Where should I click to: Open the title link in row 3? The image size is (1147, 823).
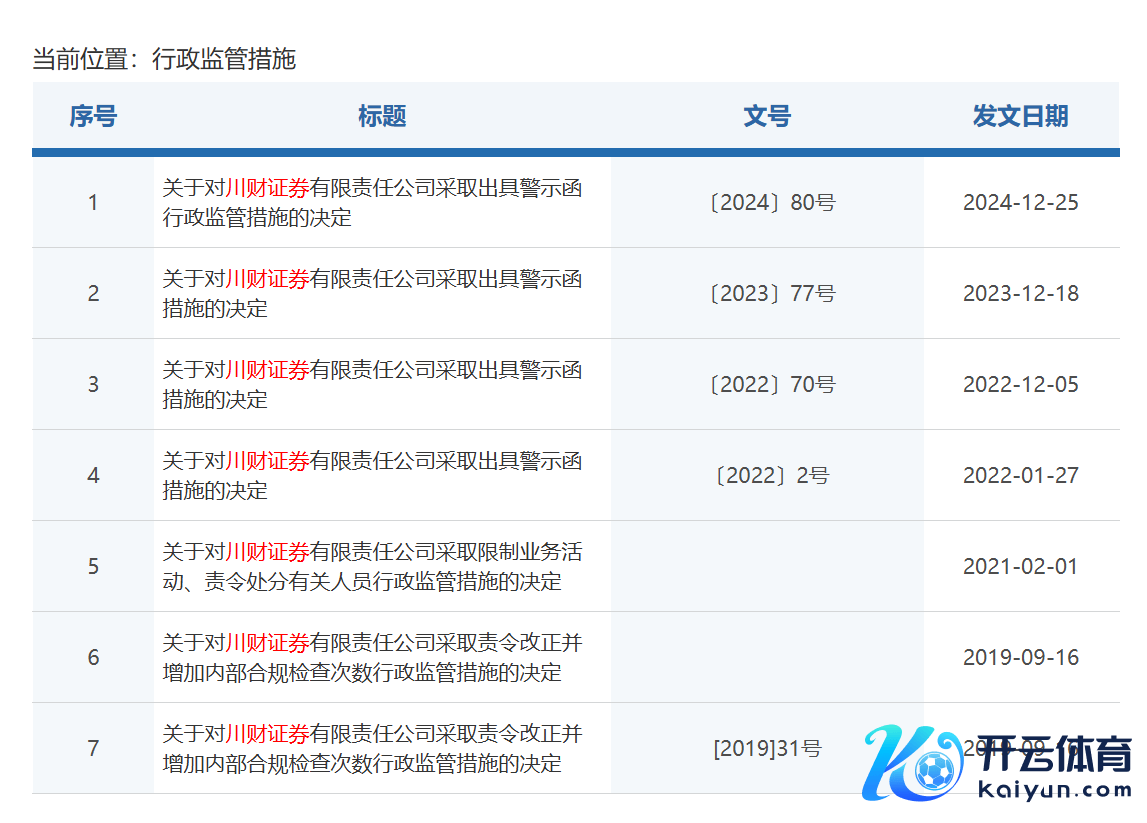point(372,385)
